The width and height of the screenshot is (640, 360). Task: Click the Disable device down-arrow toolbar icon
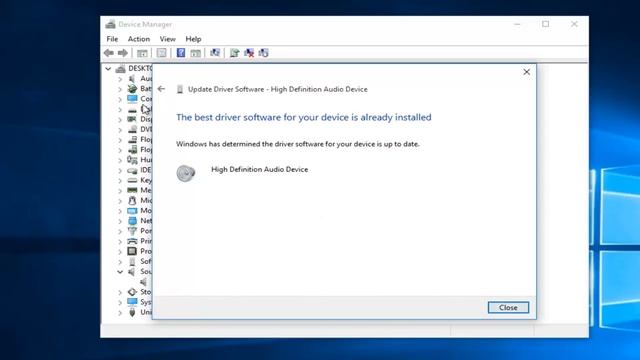coord(264,53)
